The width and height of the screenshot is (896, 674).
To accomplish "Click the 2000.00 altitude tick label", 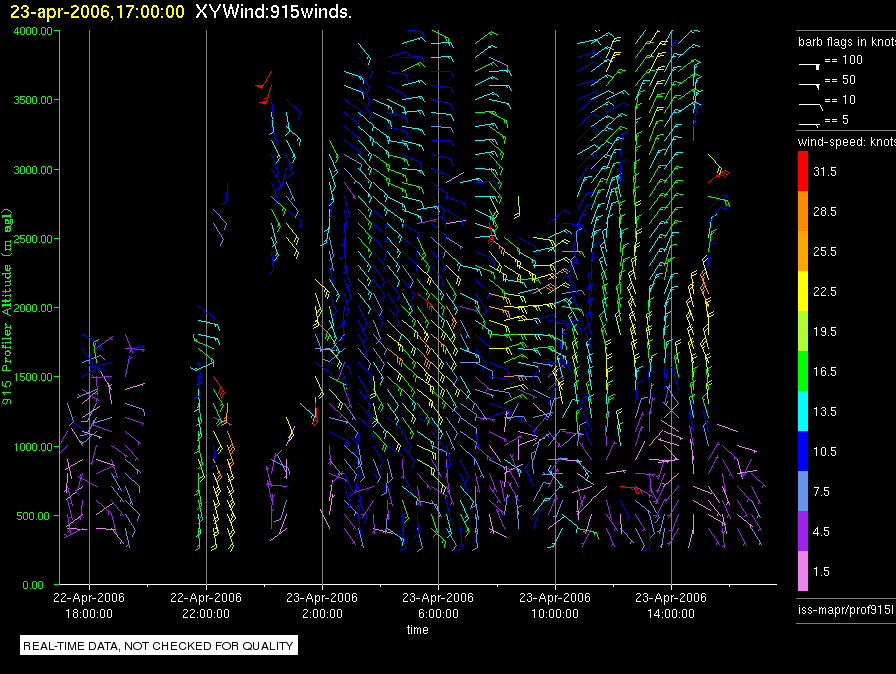I will tap(33, 308).
